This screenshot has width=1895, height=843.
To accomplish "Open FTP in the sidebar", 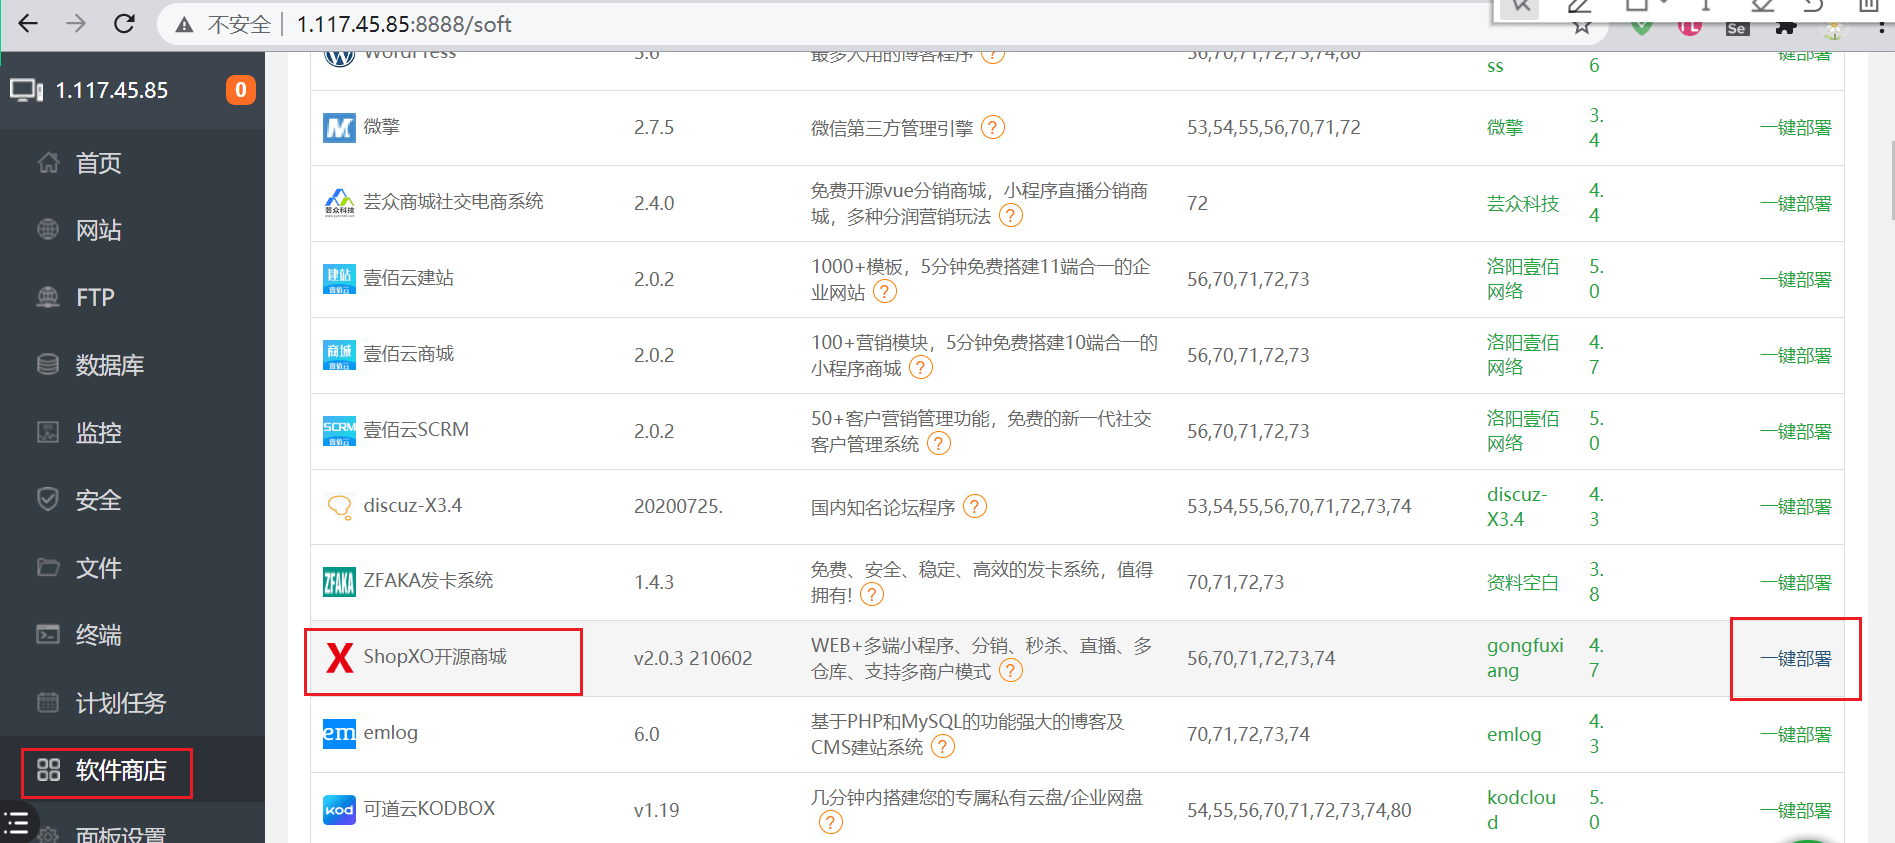I will coord(132,297).
